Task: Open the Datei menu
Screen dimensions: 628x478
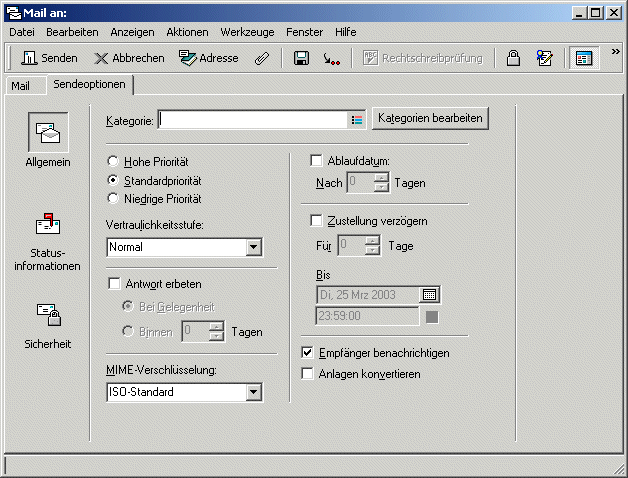Action: pyautogui.click(x=22, y=32)
